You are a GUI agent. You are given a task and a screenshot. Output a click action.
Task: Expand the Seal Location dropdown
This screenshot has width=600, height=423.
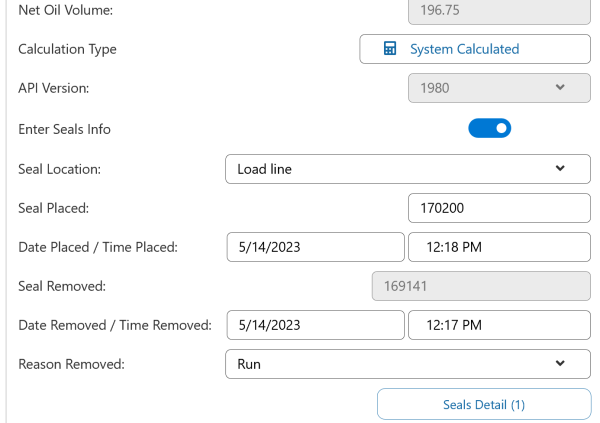pos(407,168)
